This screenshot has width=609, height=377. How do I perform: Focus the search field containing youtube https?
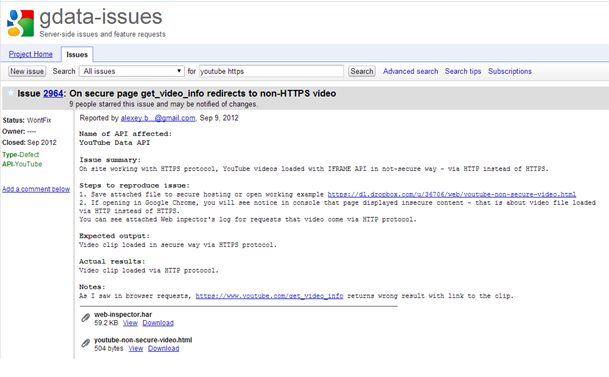(271, 71)
